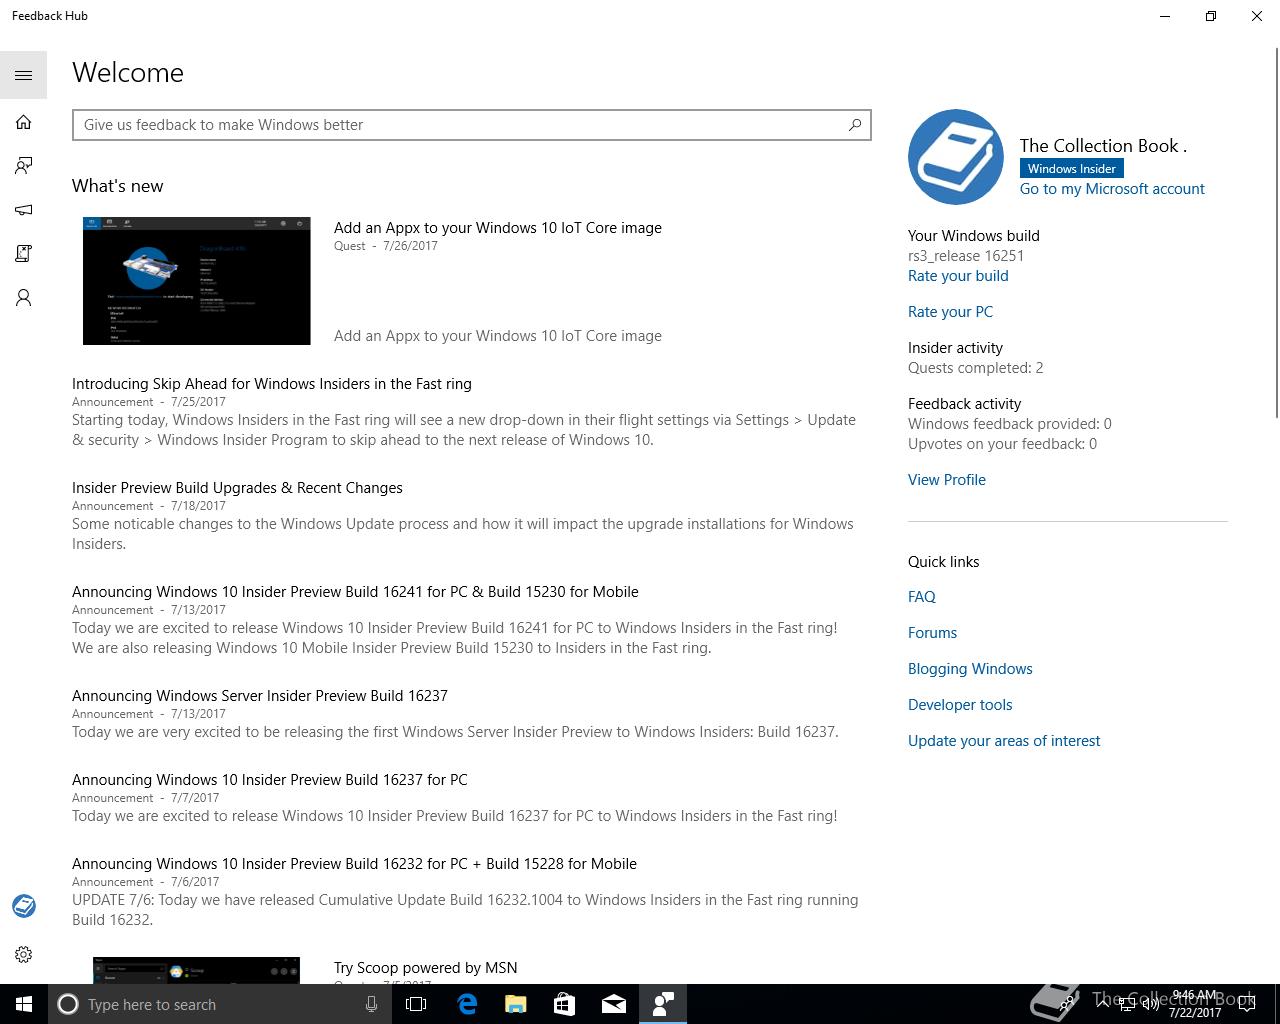Open the Forums quick link

(x=932, y=633)
